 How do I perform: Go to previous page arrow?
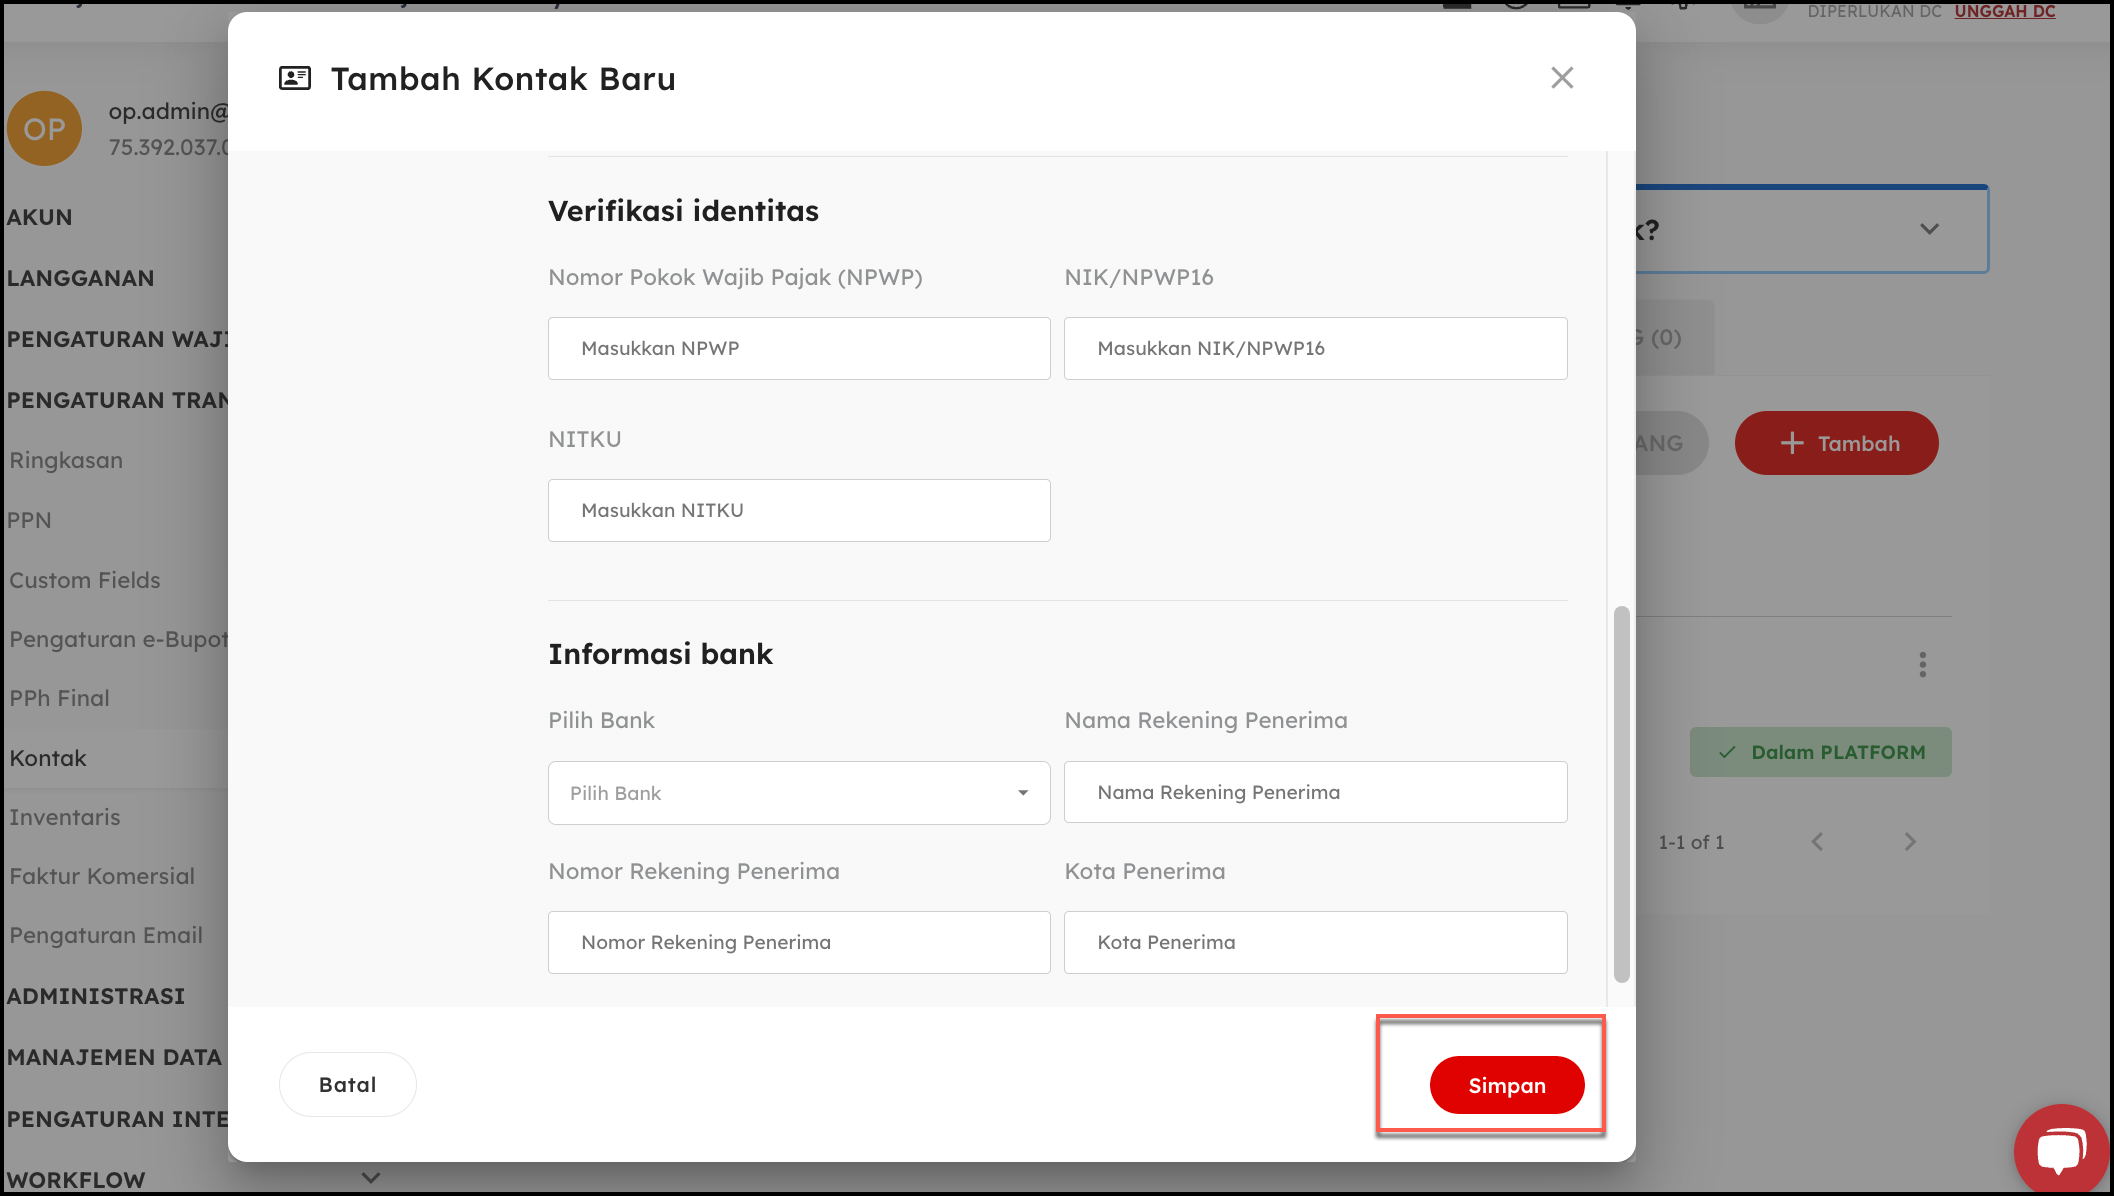1817,842
